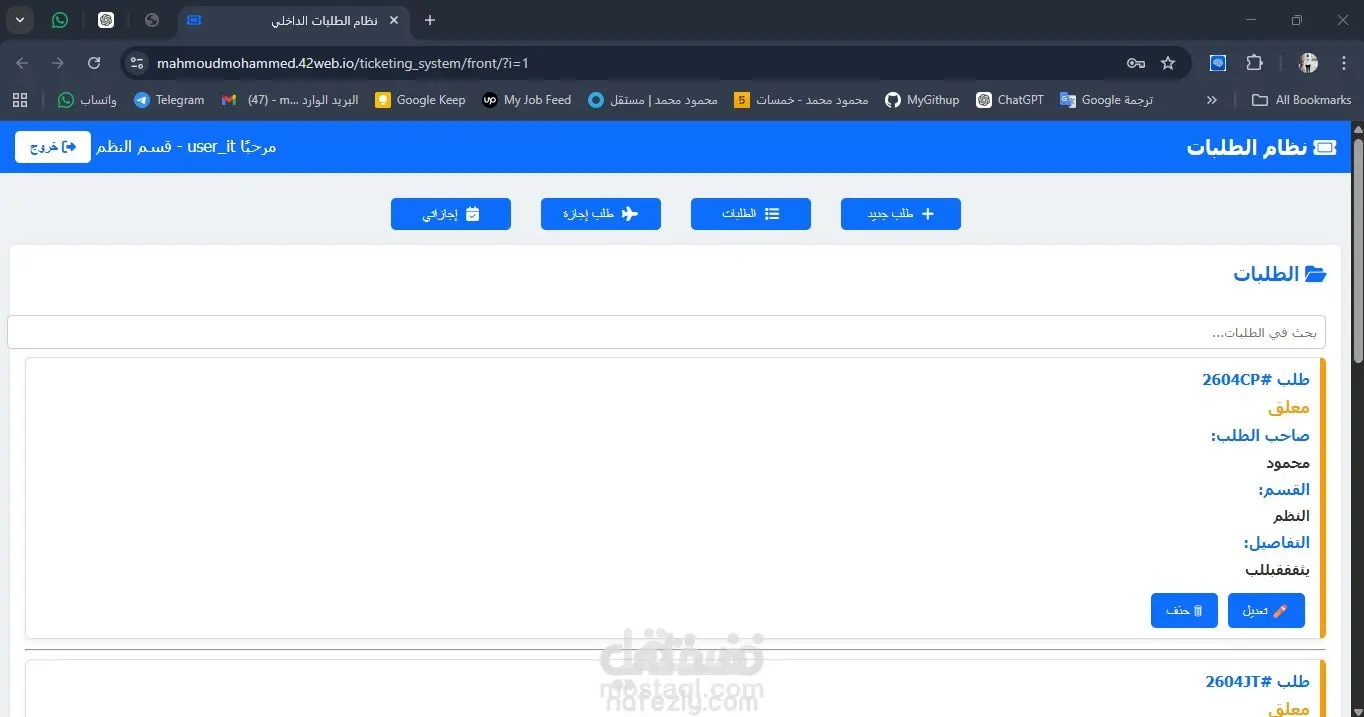Open the ChatGPT bookmark

[1010, 100]
